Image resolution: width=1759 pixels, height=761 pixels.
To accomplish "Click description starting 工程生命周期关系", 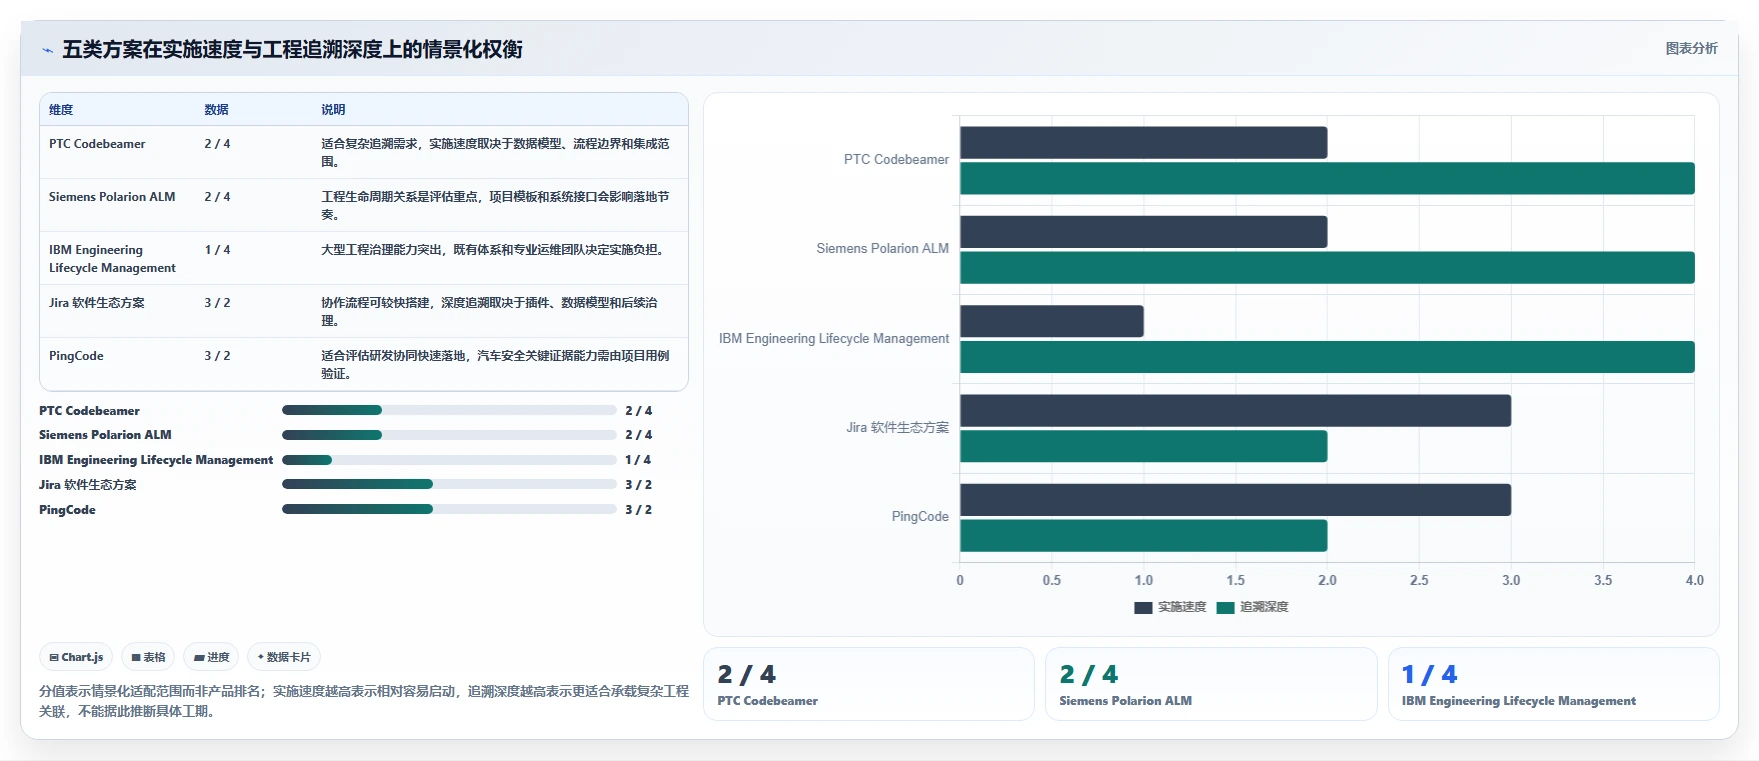I will coord(496,206).
